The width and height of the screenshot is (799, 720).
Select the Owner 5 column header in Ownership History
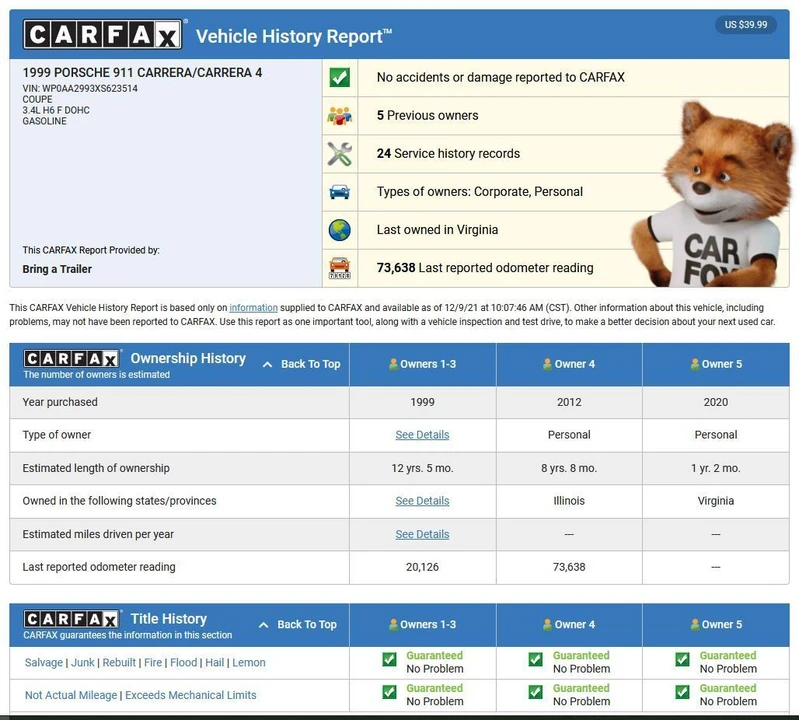point(716,364)
